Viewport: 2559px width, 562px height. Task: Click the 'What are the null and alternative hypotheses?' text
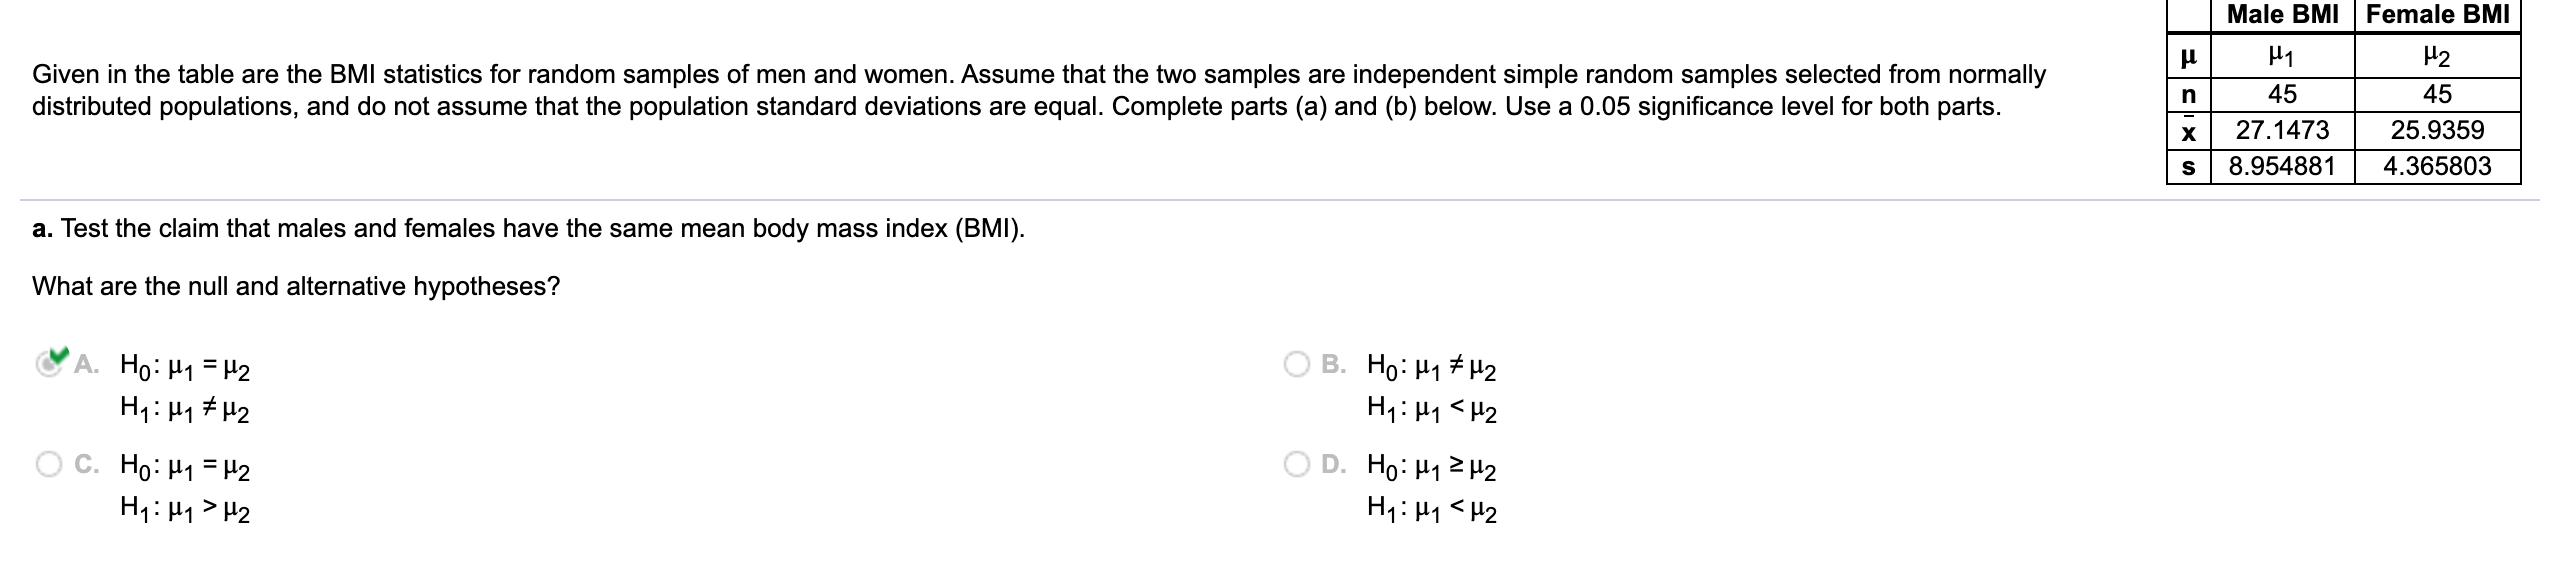pos(296,287)
